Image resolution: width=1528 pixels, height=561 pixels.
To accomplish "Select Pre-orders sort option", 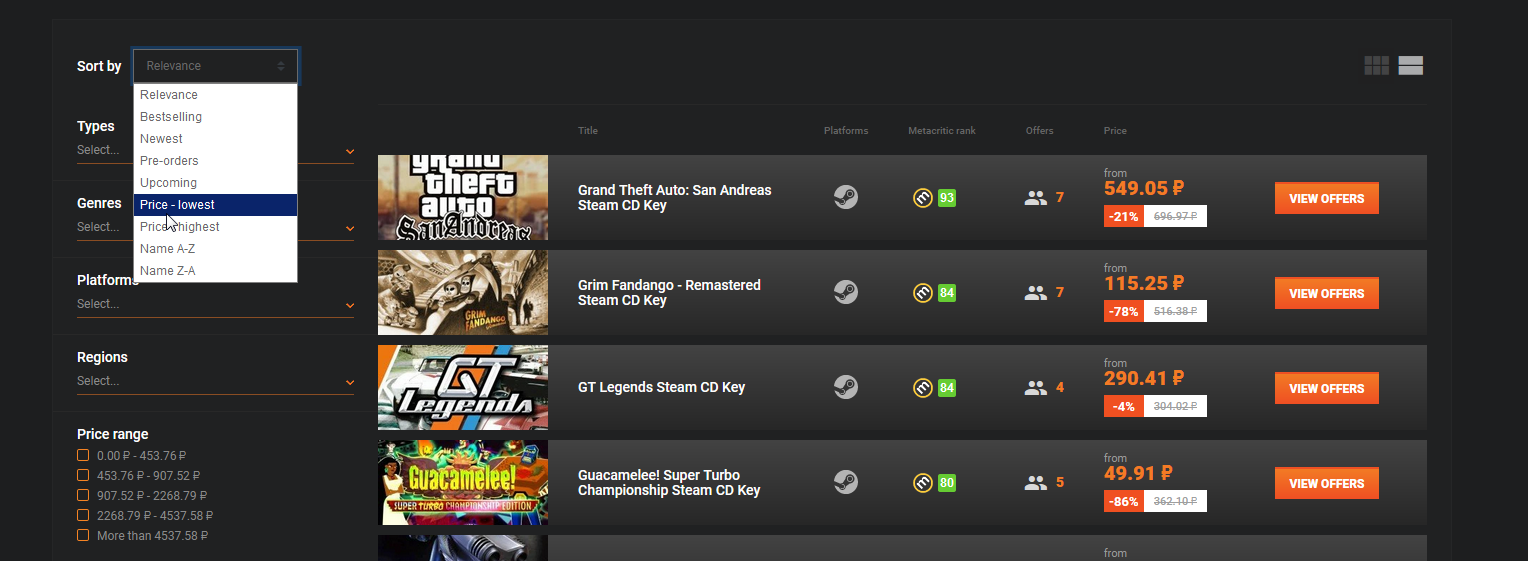I will tap(215, 161).
